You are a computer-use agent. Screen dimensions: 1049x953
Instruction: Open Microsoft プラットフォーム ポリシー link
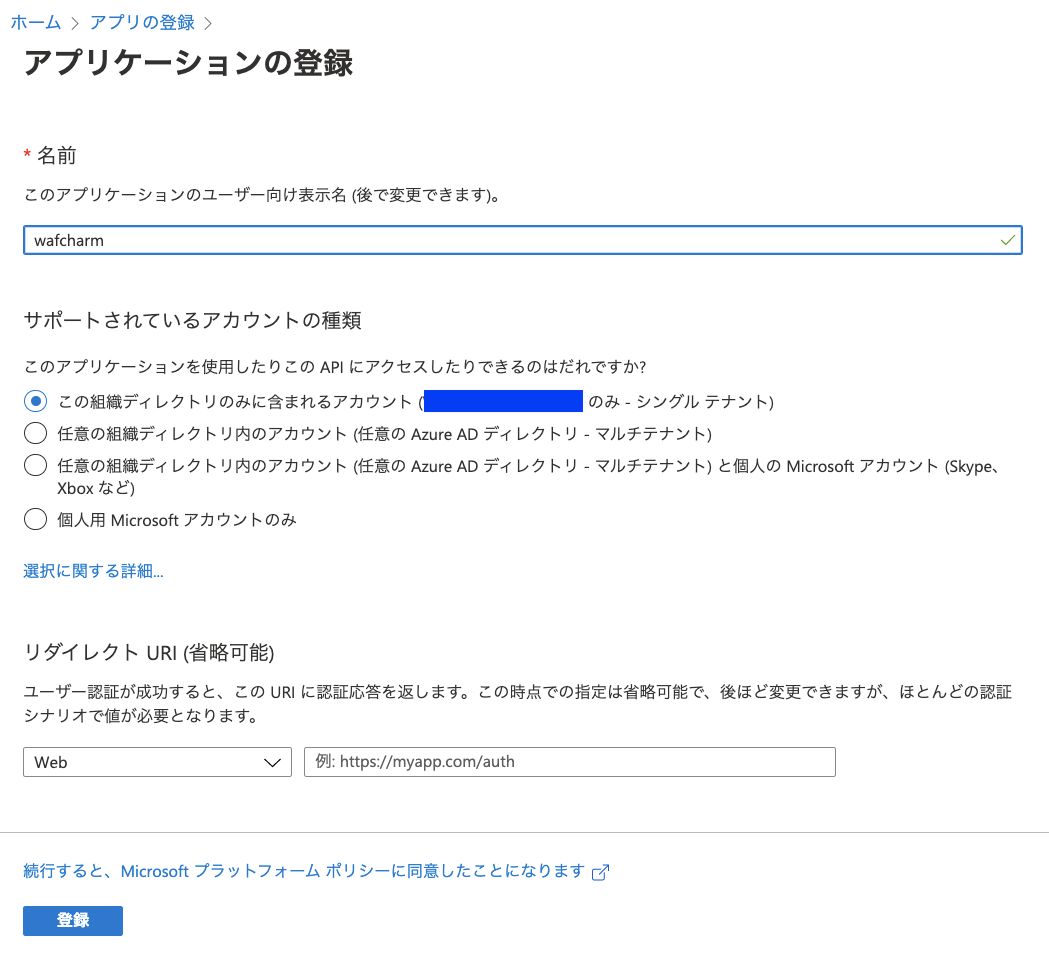click(304, 871)
